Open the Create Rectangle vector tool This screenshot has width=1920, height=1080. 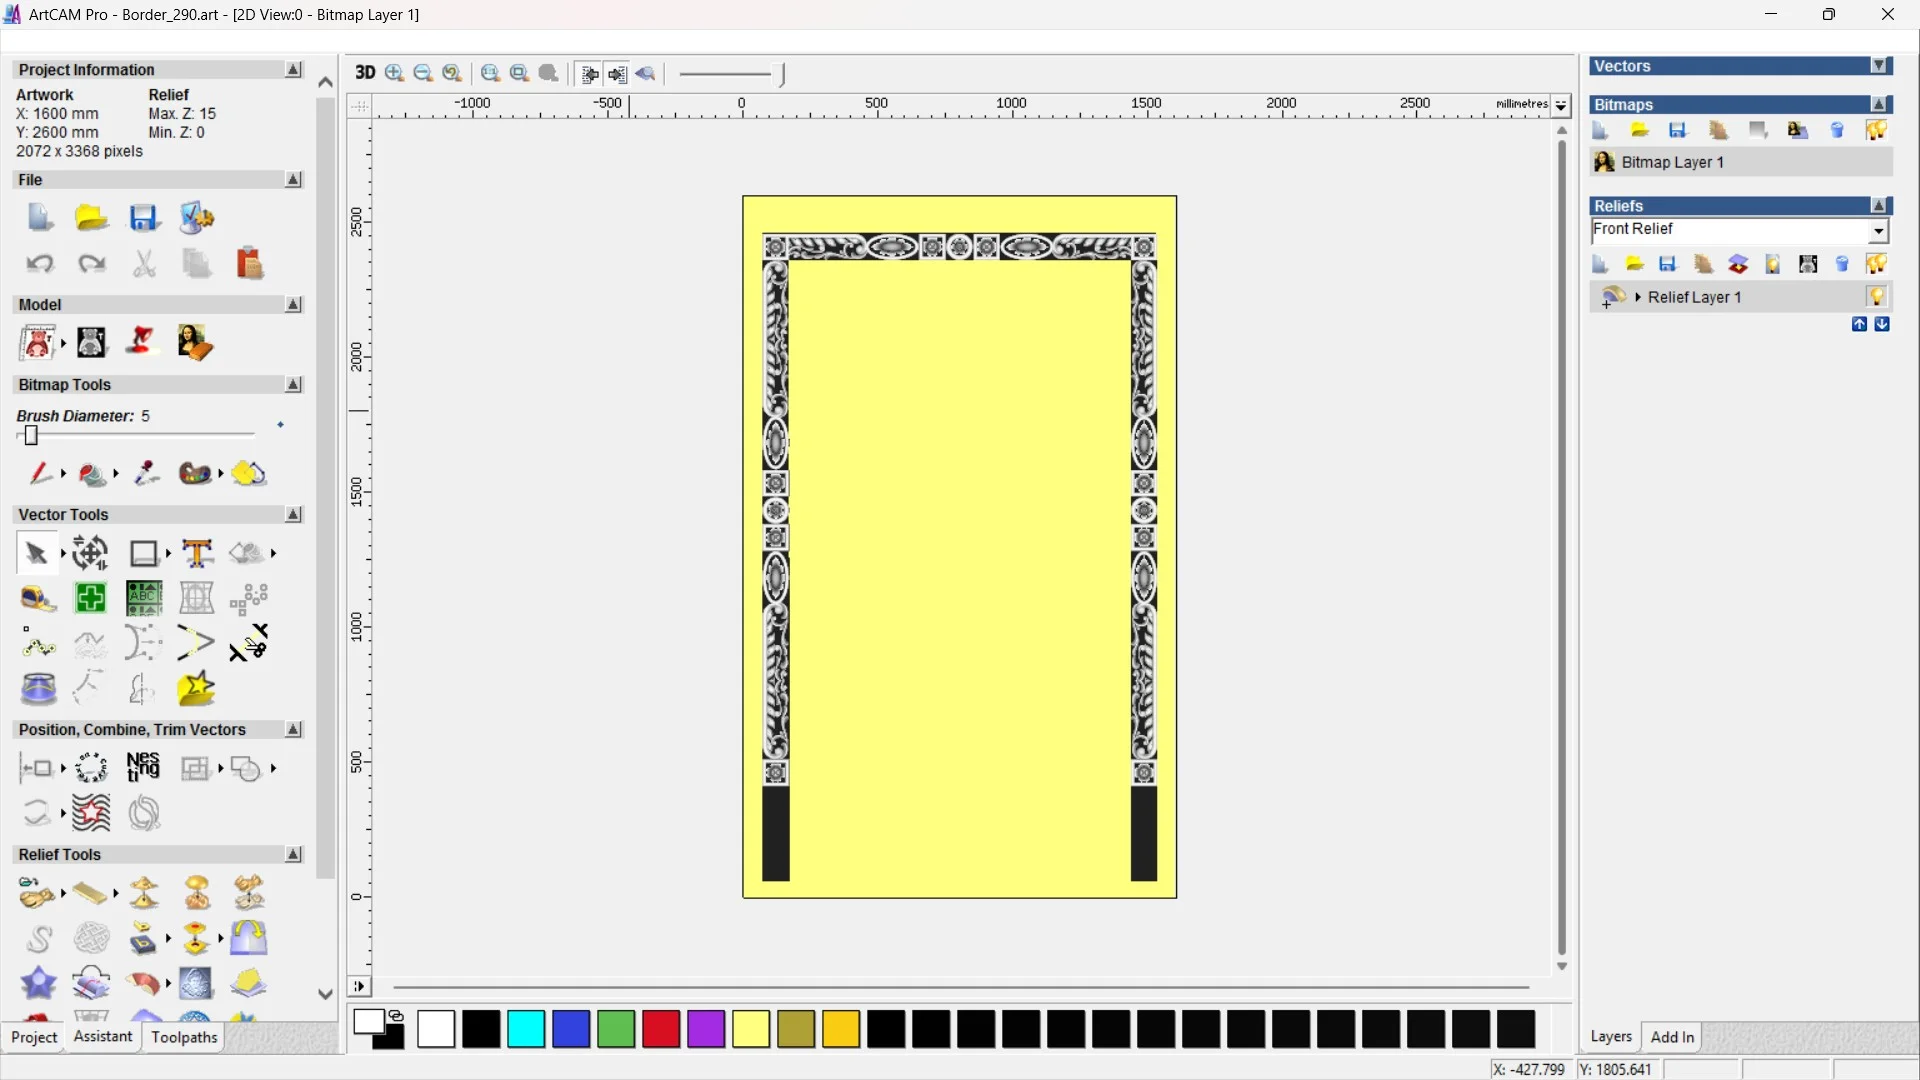point(144,553)
